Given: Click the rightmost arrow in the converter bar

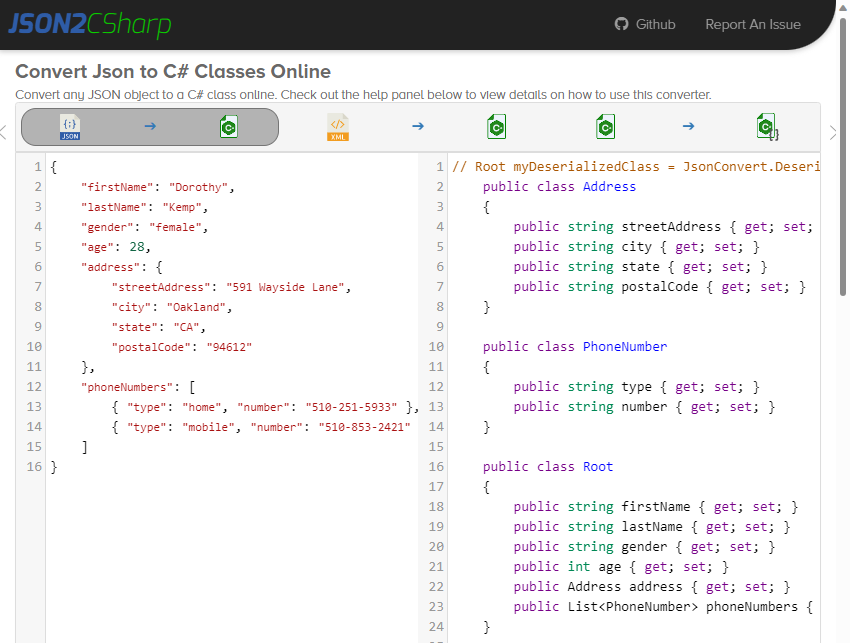Looking at the screenshot, I should [x=688, y=127].
